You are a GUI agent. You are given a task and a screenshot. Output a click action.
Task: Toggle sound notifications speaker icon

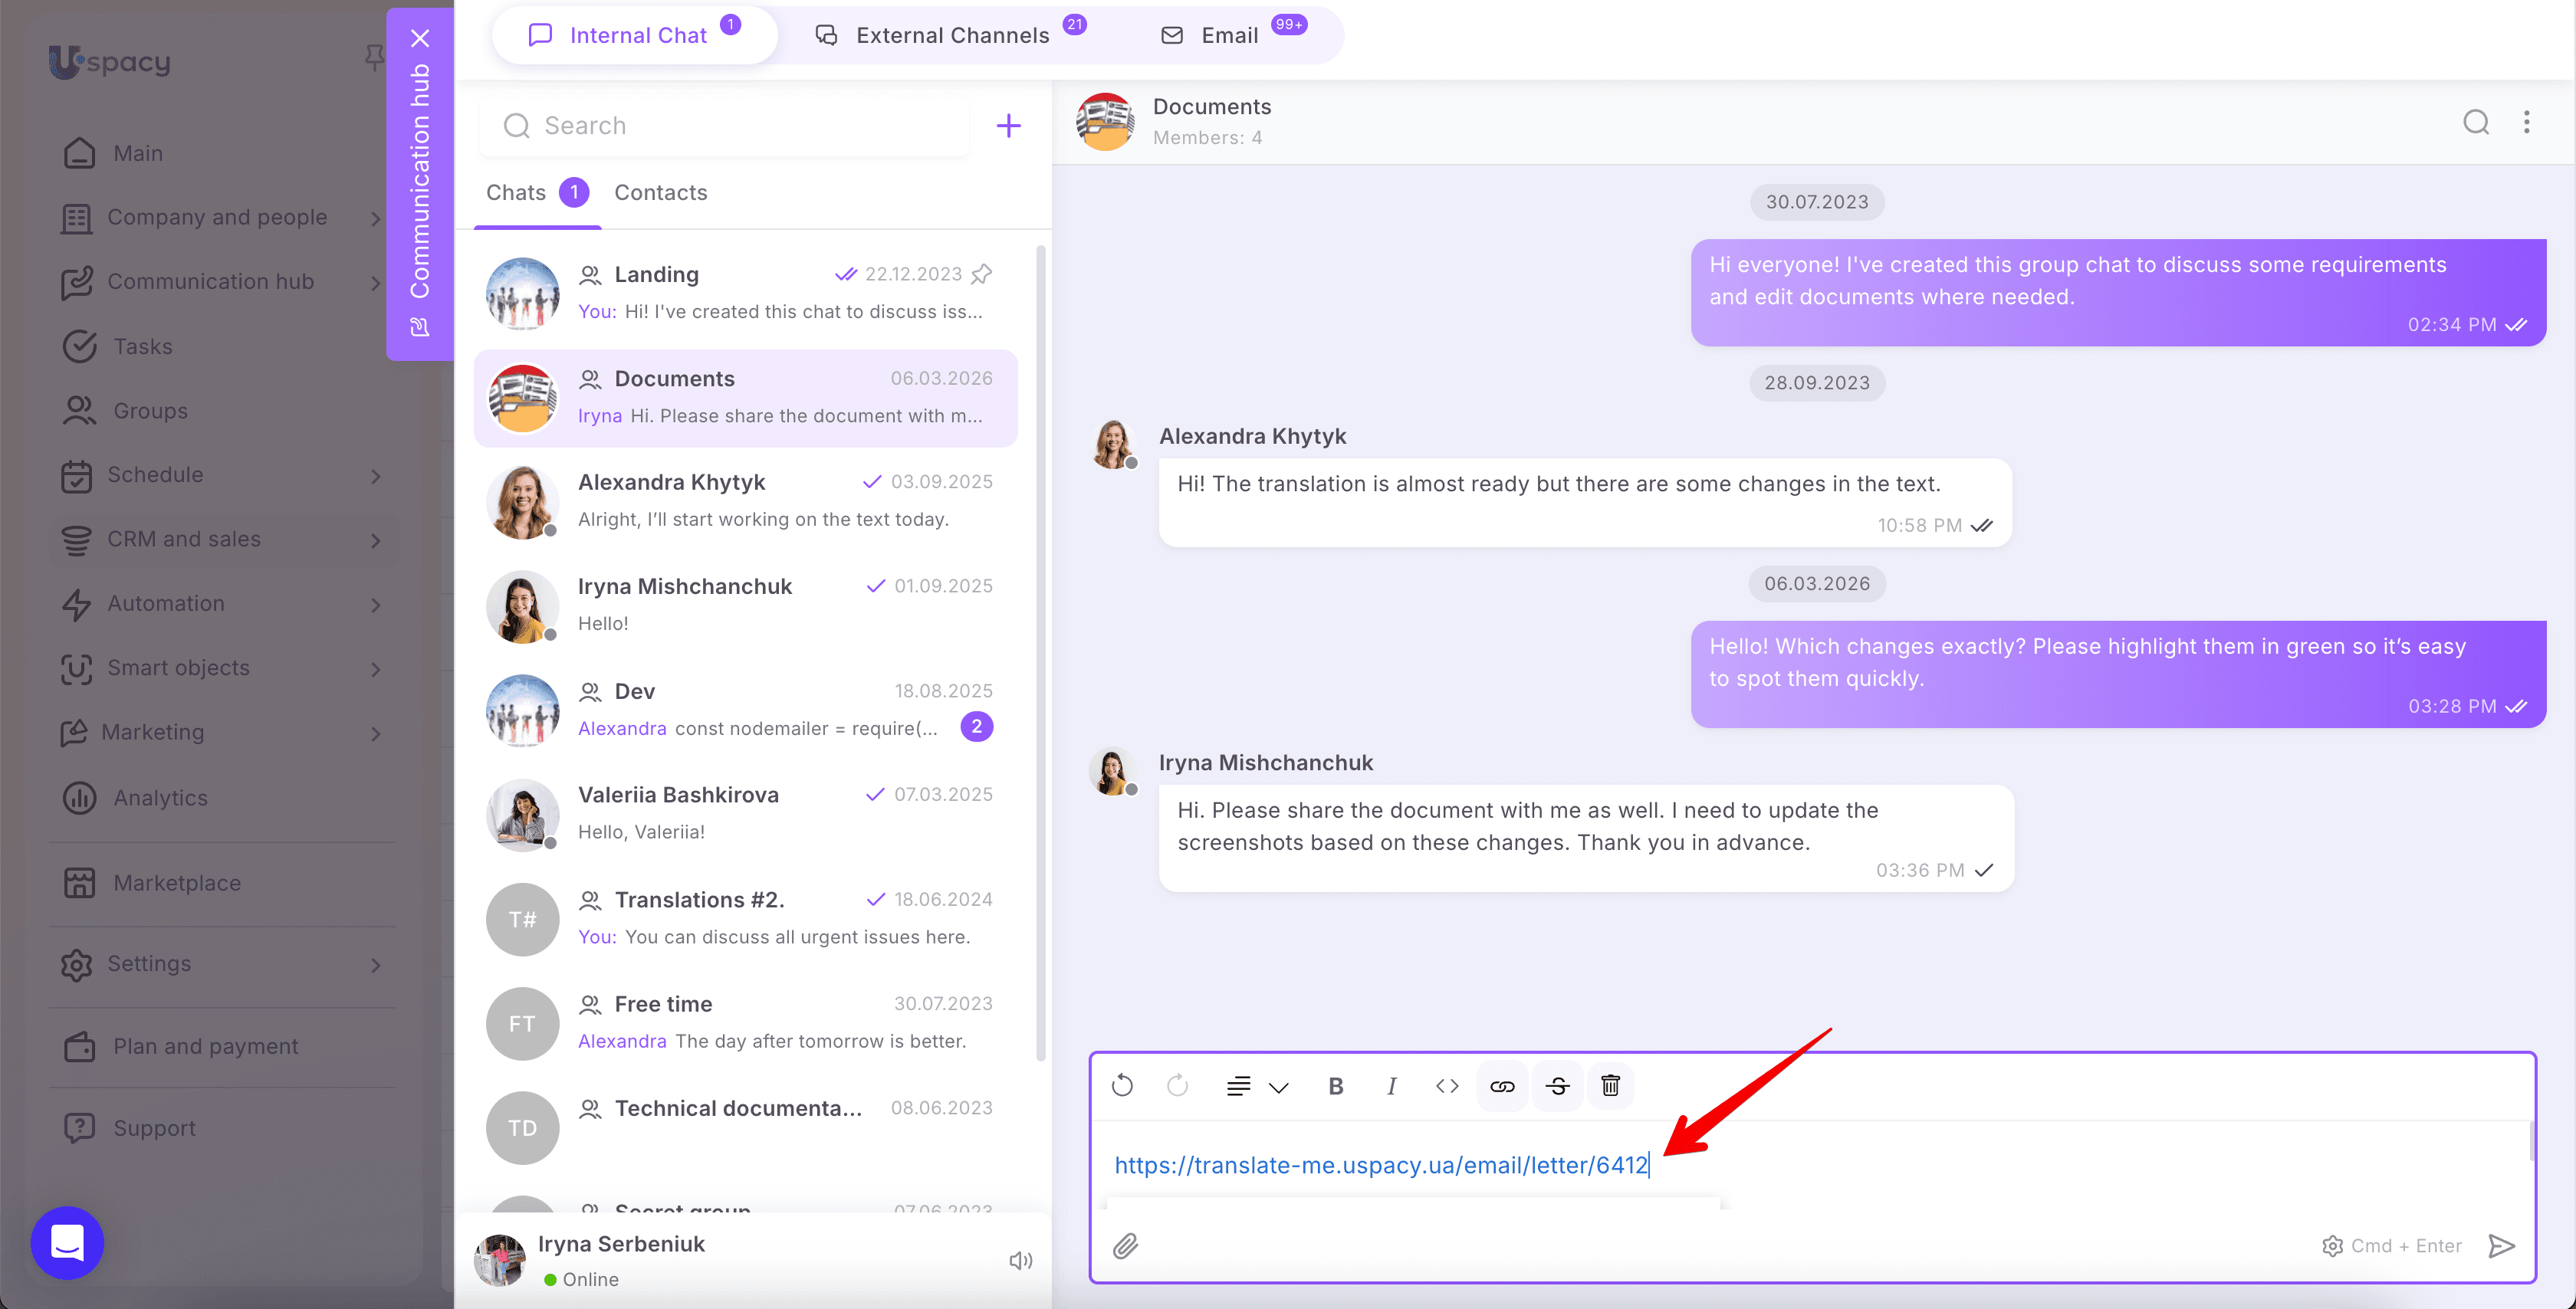tap(1020, 1261)
